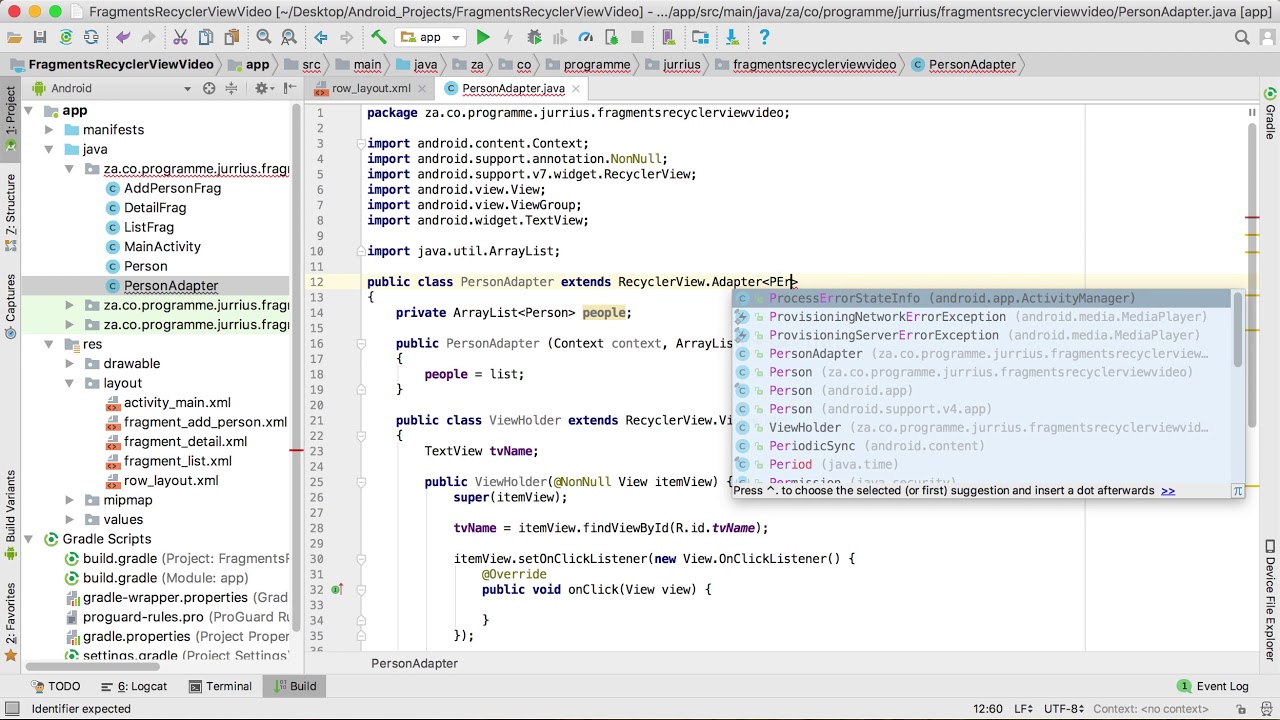Click Attach debugger to Android process icon
The width and height of the screenshot is (1280, 720).
611,37
